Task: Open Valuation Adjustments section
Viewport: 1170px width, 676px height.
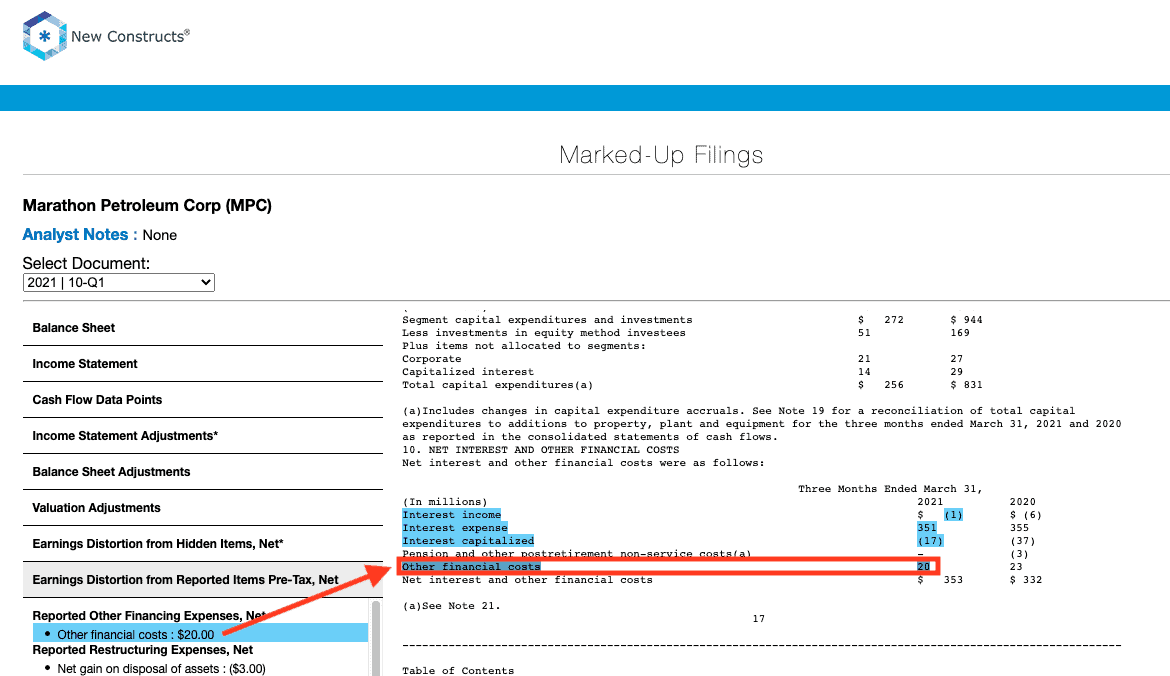Action: point(203,507)
